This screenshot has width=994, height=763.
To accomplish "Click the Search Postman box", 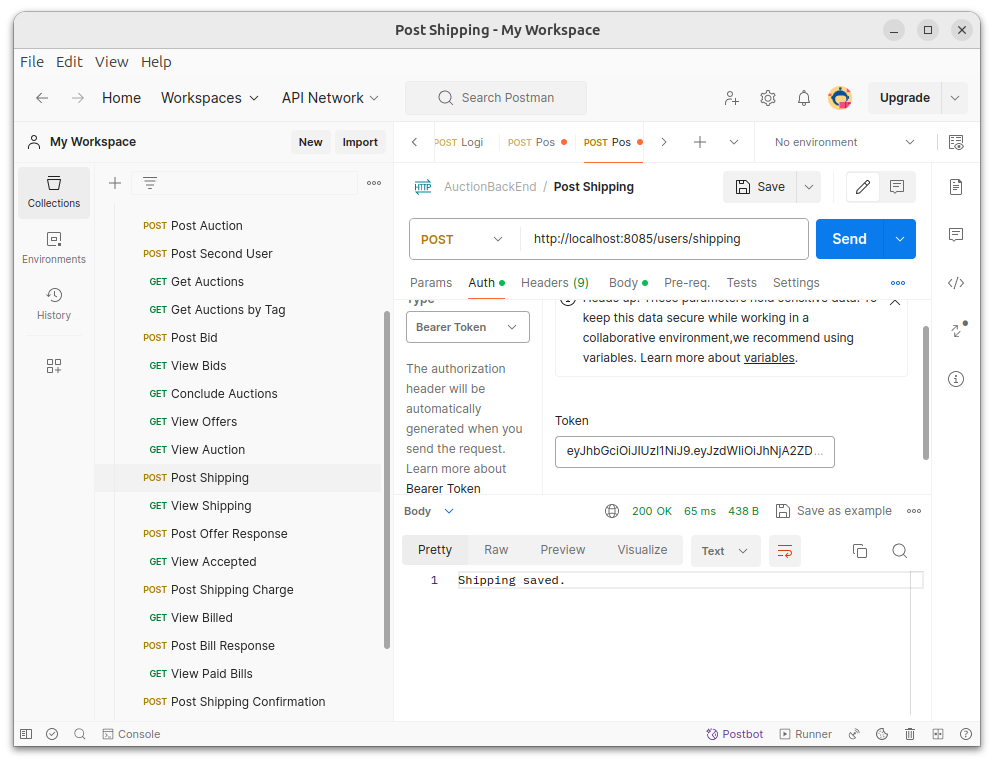I will [496, 98].
